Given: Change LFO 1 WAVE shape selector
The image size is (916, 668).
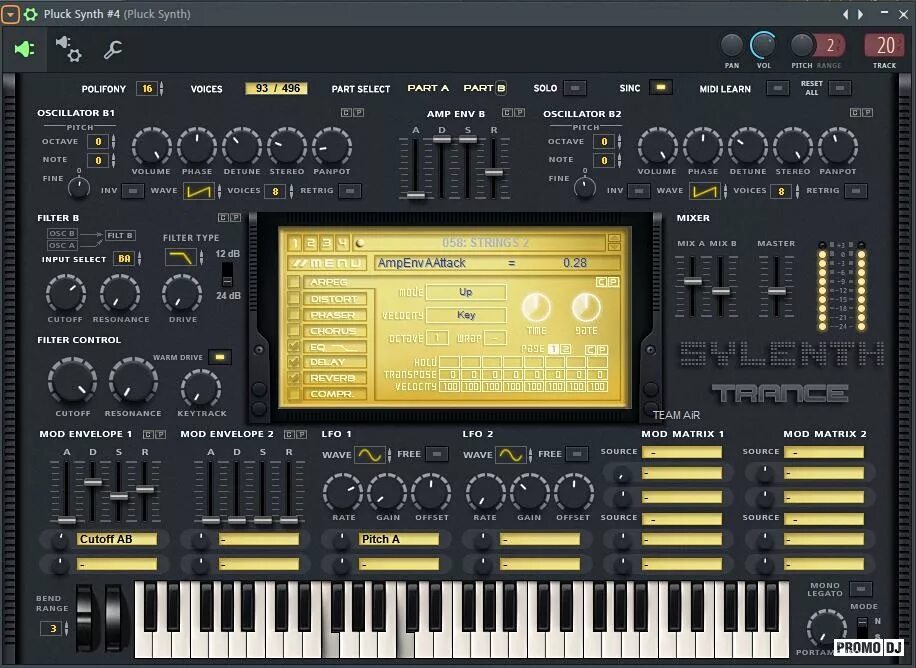Looking at the screenshot, I should click(370, 455).
